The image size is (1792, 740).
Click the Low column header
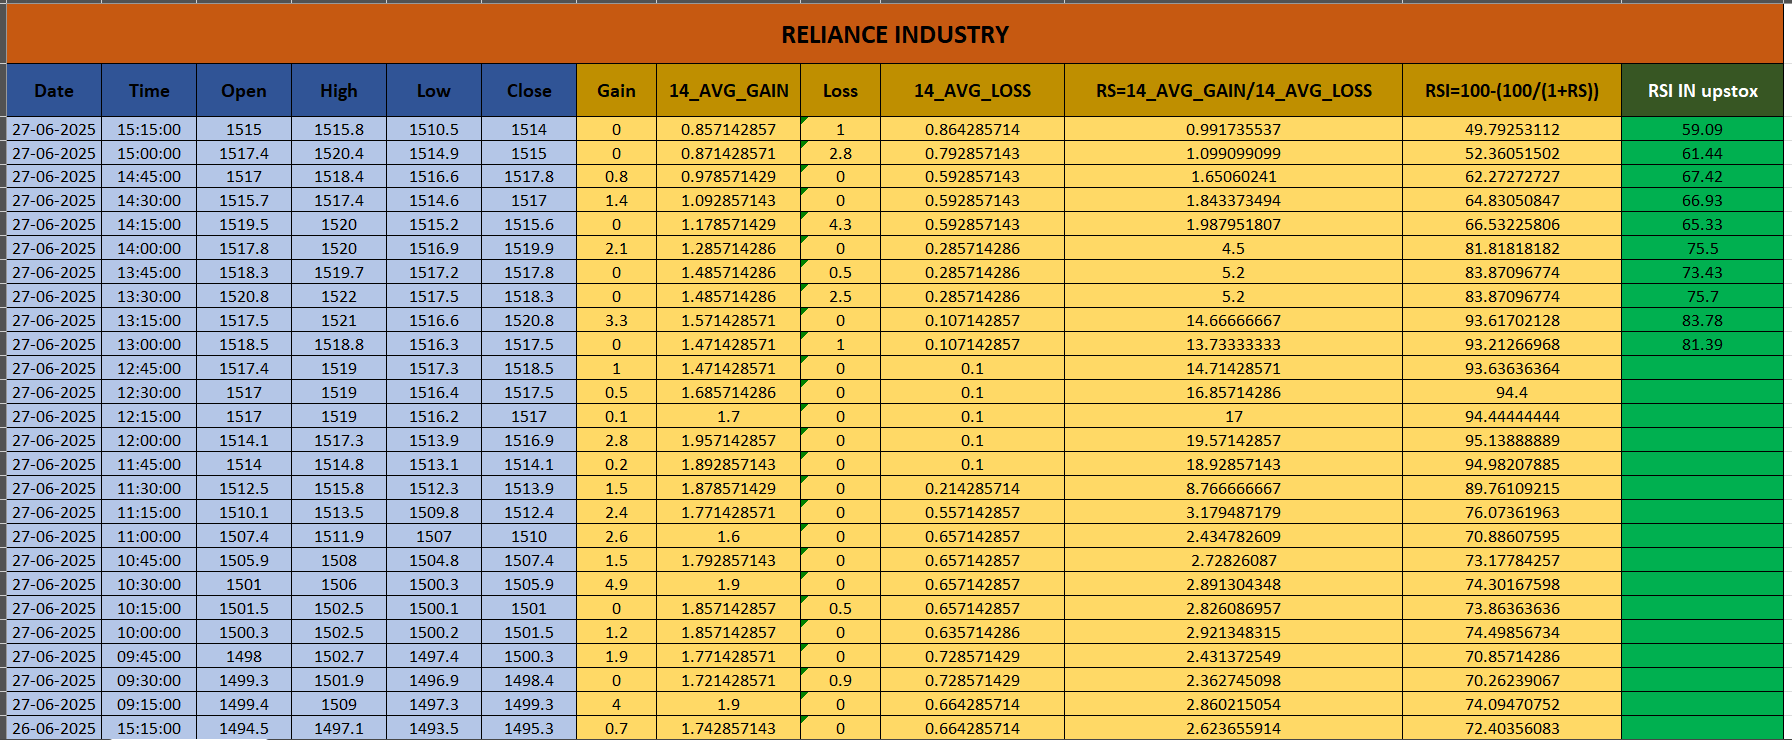[434, 91]
